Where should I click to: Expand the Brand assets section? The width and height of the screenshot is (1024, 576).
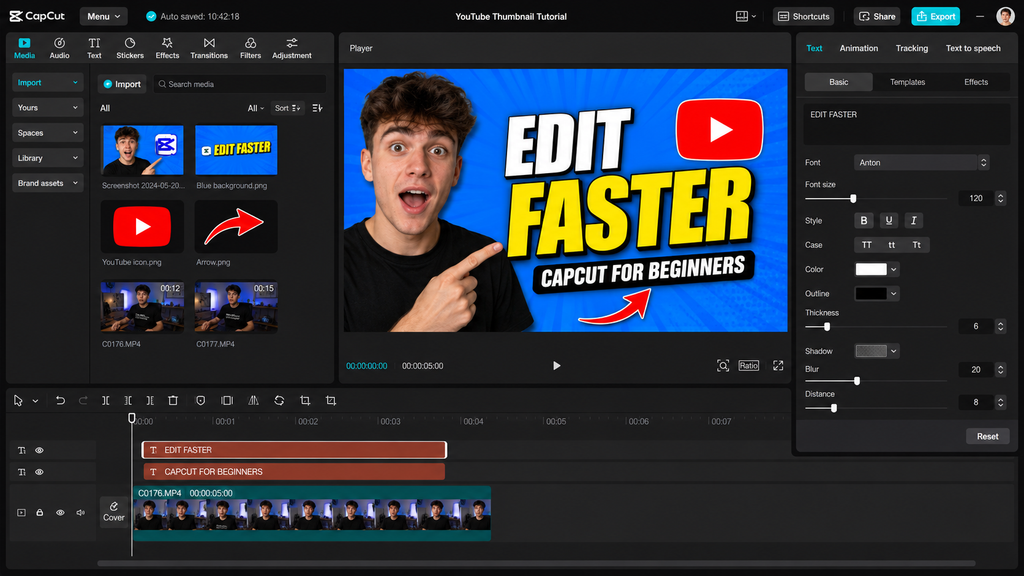pyautogui.click(x=48, y=183)
